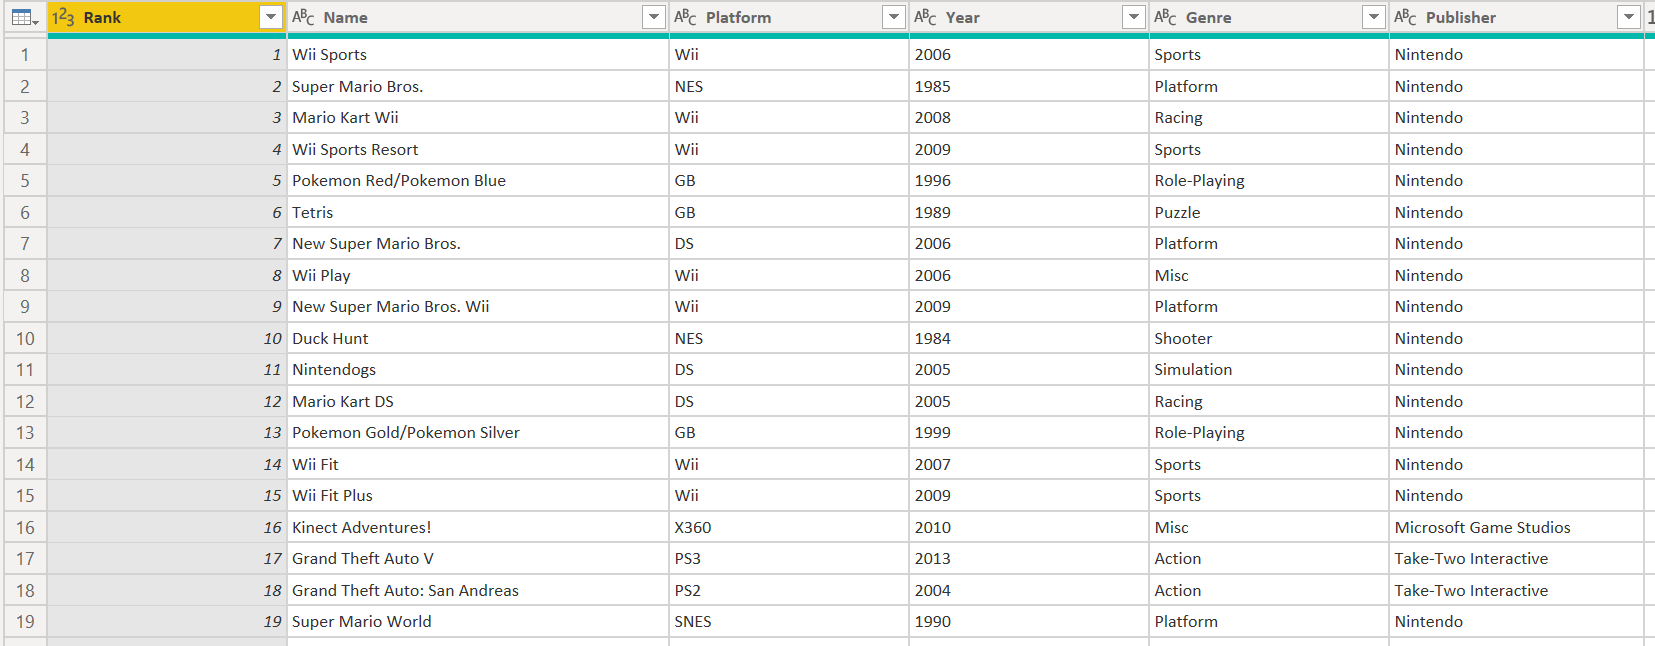
Task: Select the Microsoft Game Studios cell
Action: click(x=1482, y=528)
